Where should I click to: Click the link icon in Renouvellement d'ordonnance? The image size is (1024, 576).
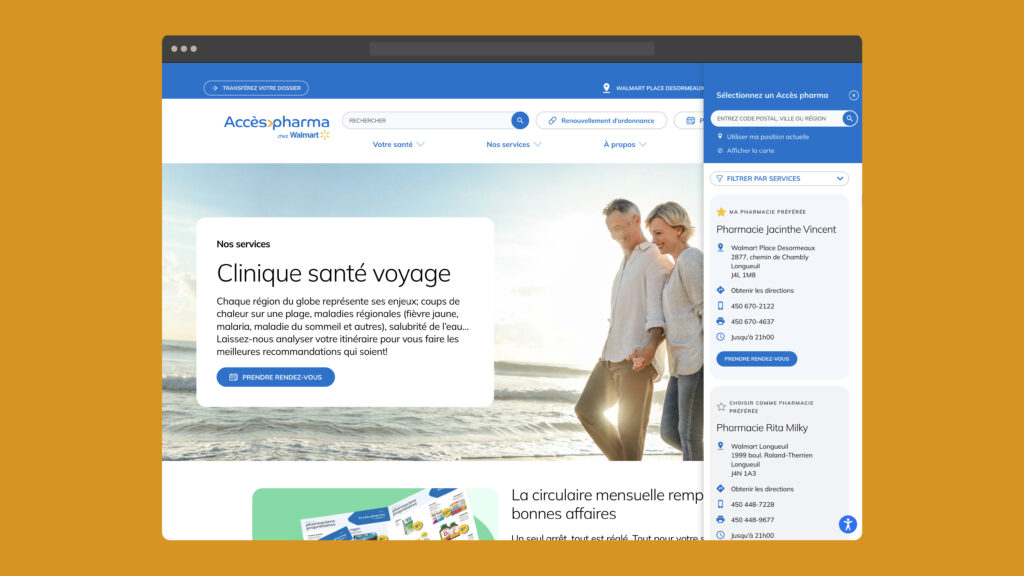tap(552, 121)
